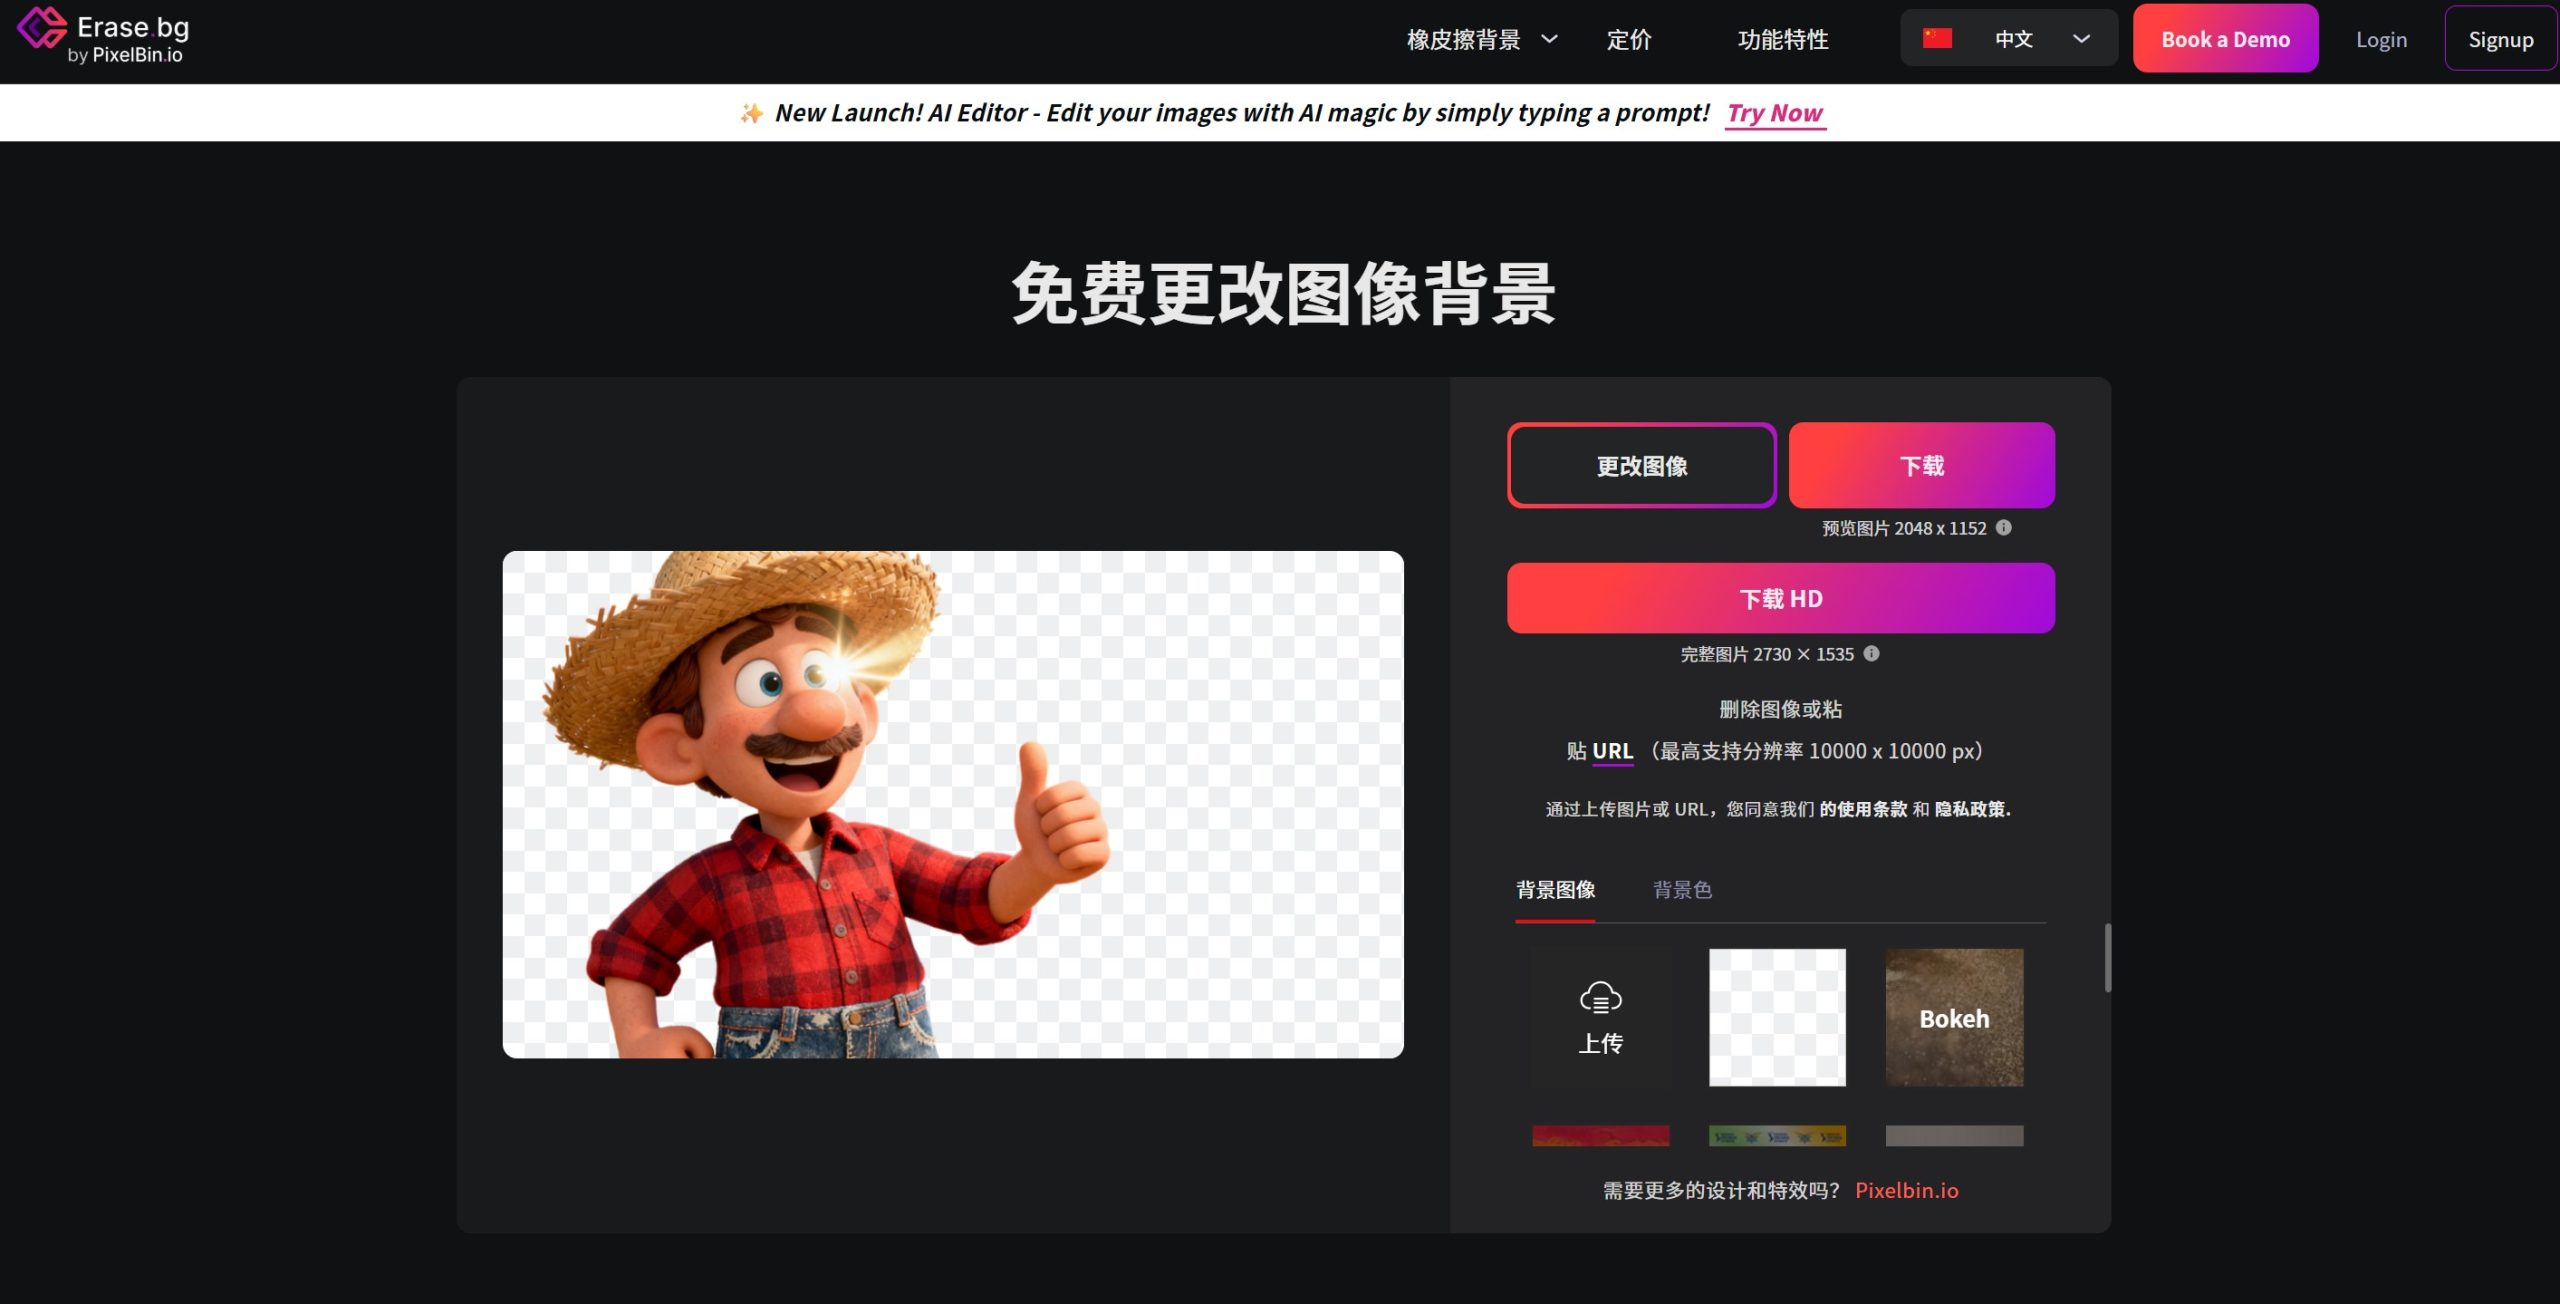Click the 下载 HD button
2560x1304 pixels.
[1780, 598]
